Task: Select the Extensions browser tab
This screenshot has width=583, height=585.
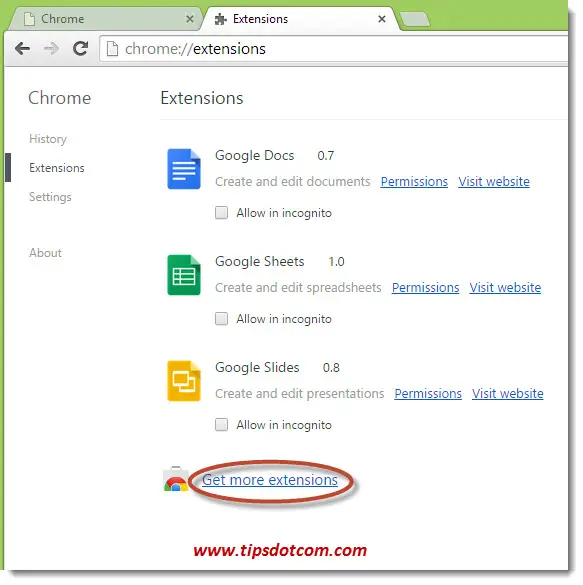Action: pos(300,19)
